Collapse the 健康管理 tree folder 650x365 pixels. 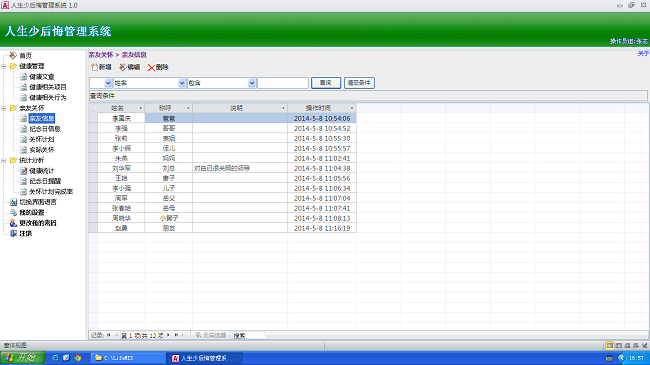pos(4,66)
